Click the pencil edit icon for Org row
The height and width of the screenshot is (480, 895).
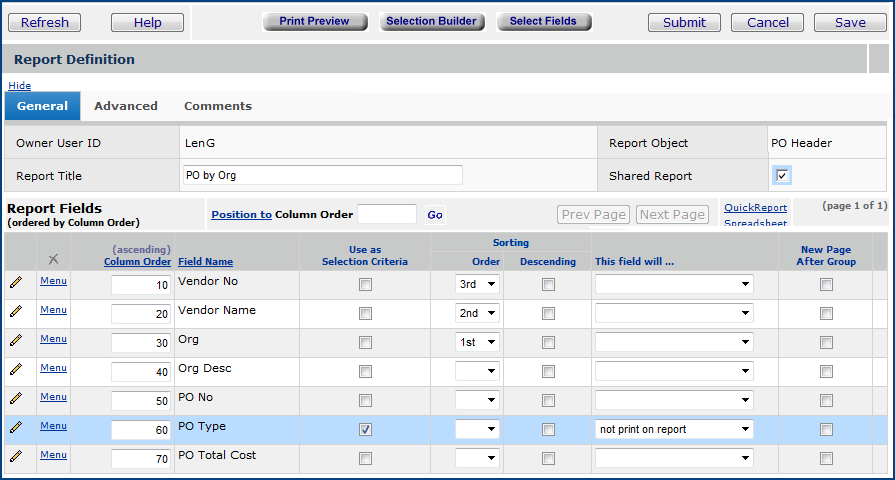point(16,341)
